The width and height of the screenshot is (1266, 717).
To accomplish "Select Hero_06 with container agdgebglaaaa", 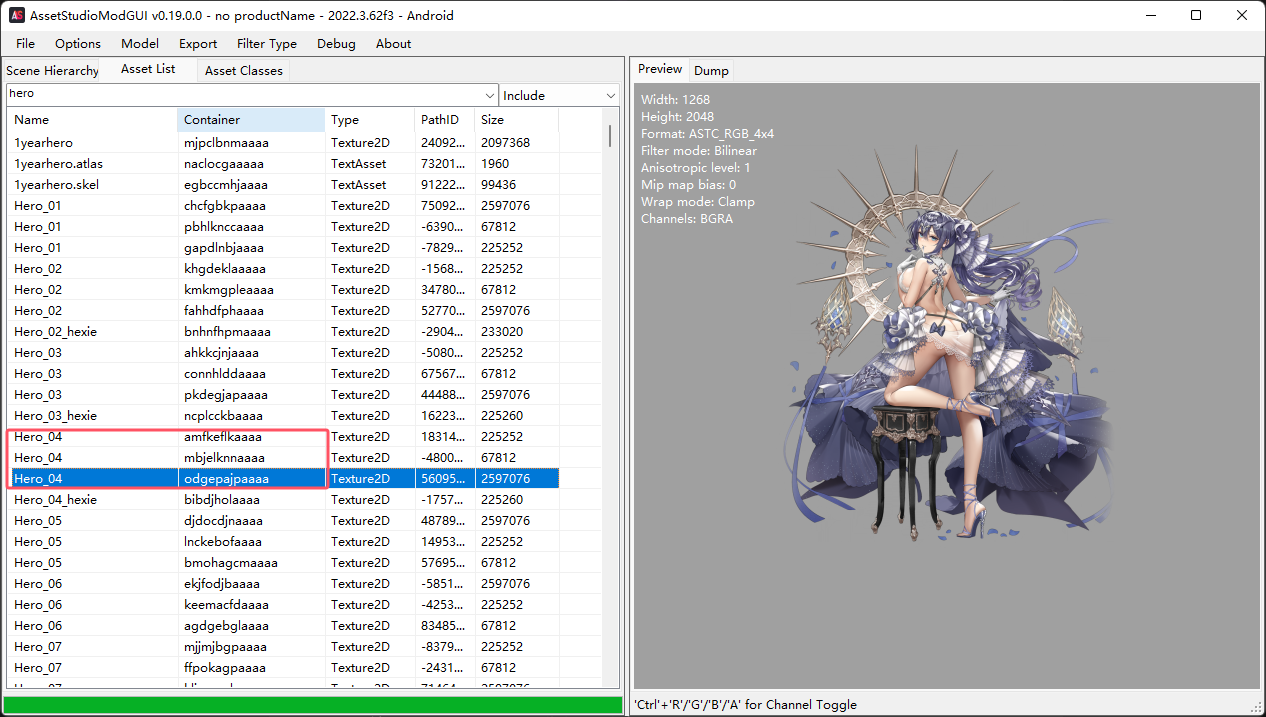I will coord(283,626).
